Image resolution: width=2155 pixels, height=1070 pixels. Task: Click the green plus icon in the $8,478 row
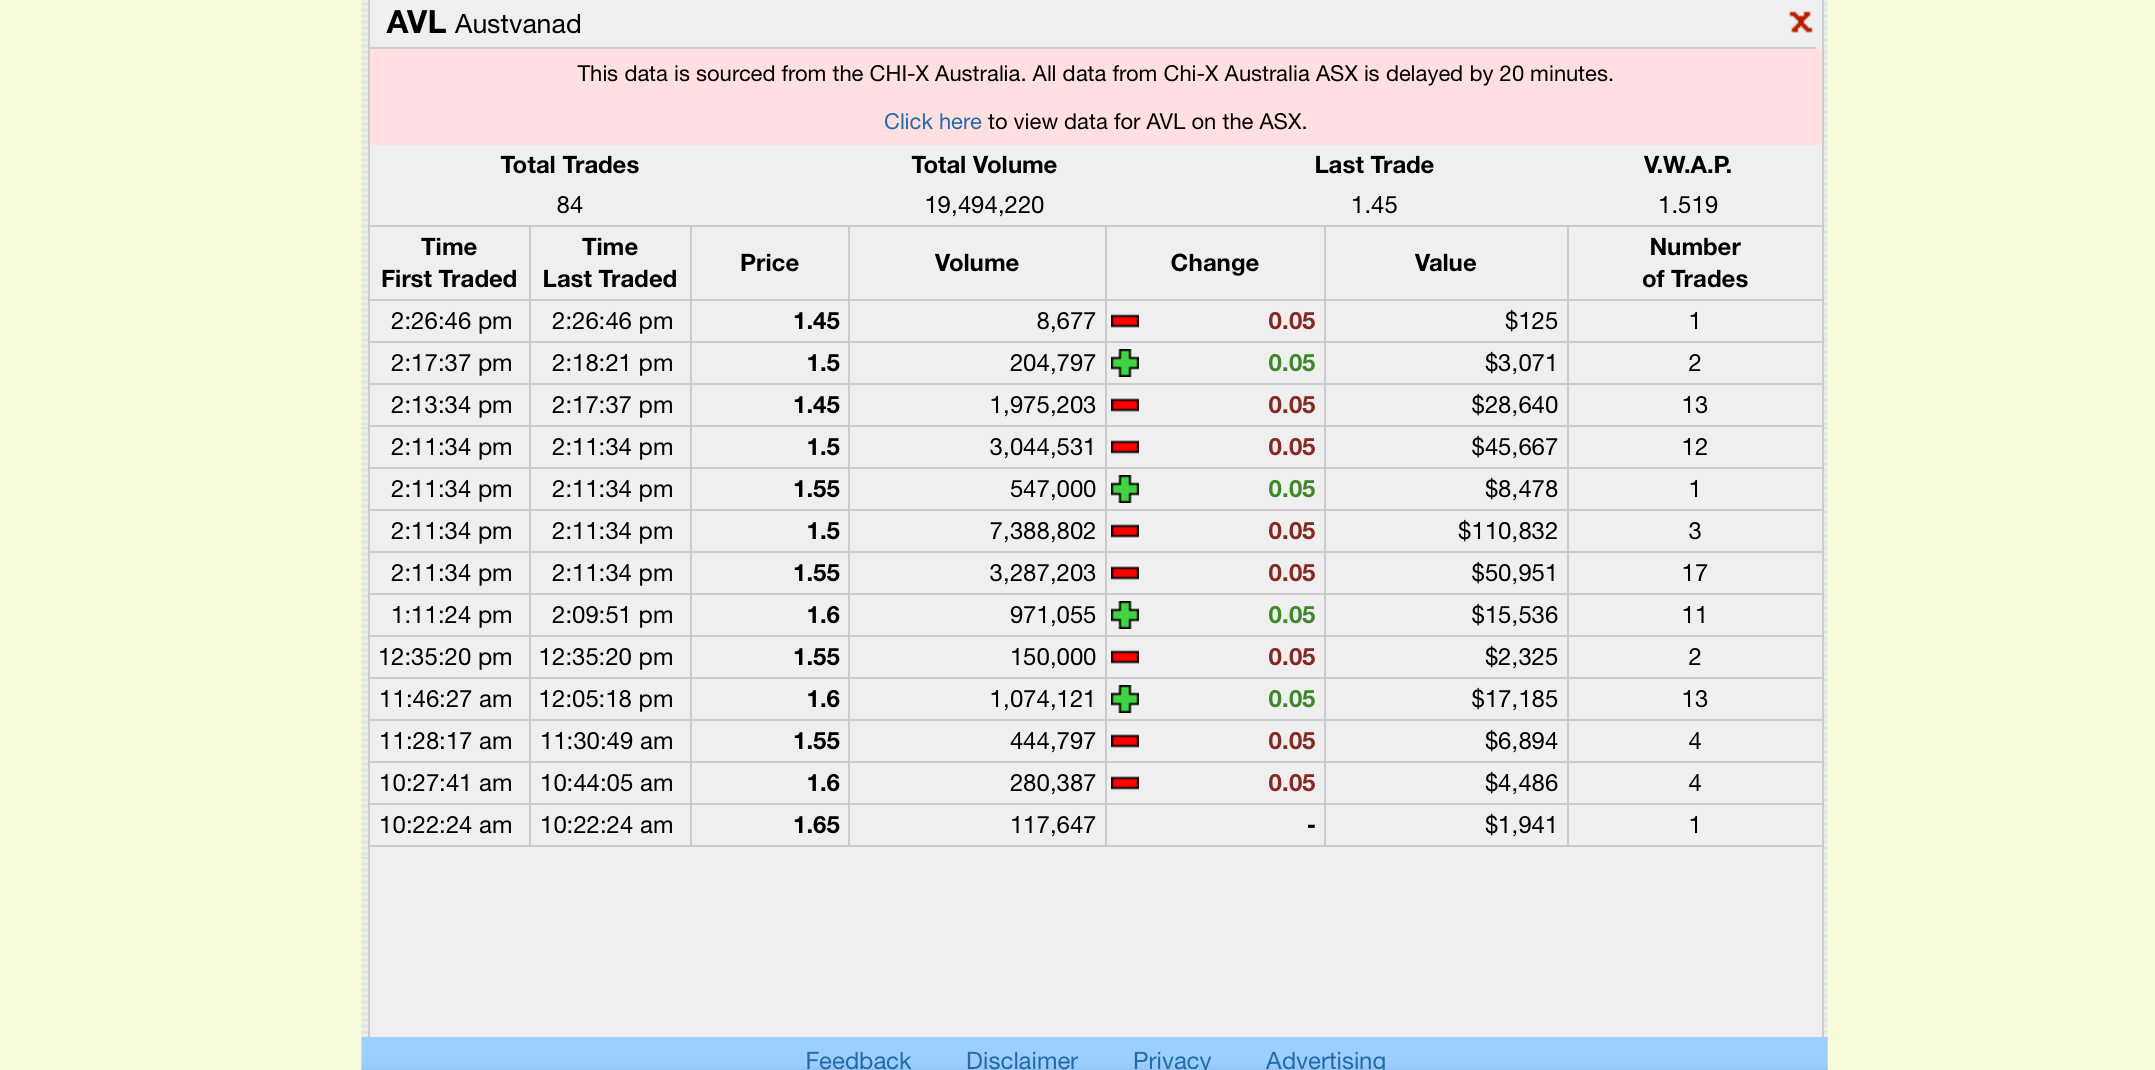pos(1125,489)
